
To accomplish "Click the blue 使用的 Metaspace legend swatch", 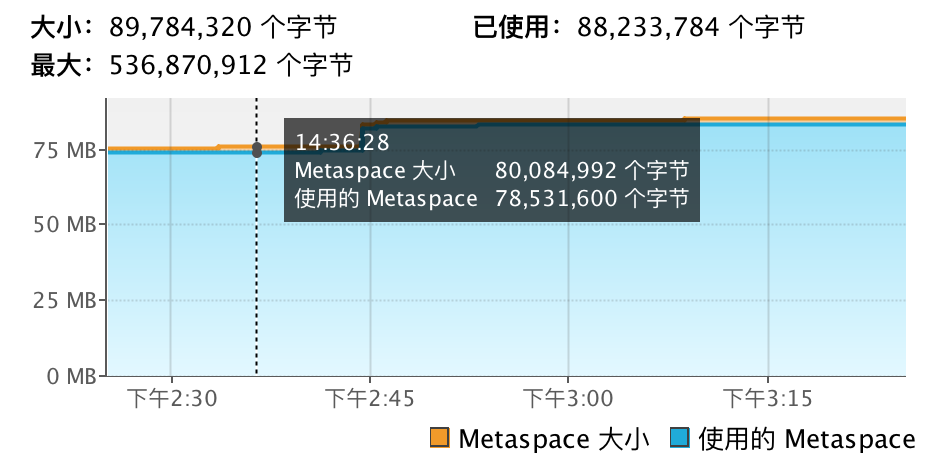I will 680,438.
